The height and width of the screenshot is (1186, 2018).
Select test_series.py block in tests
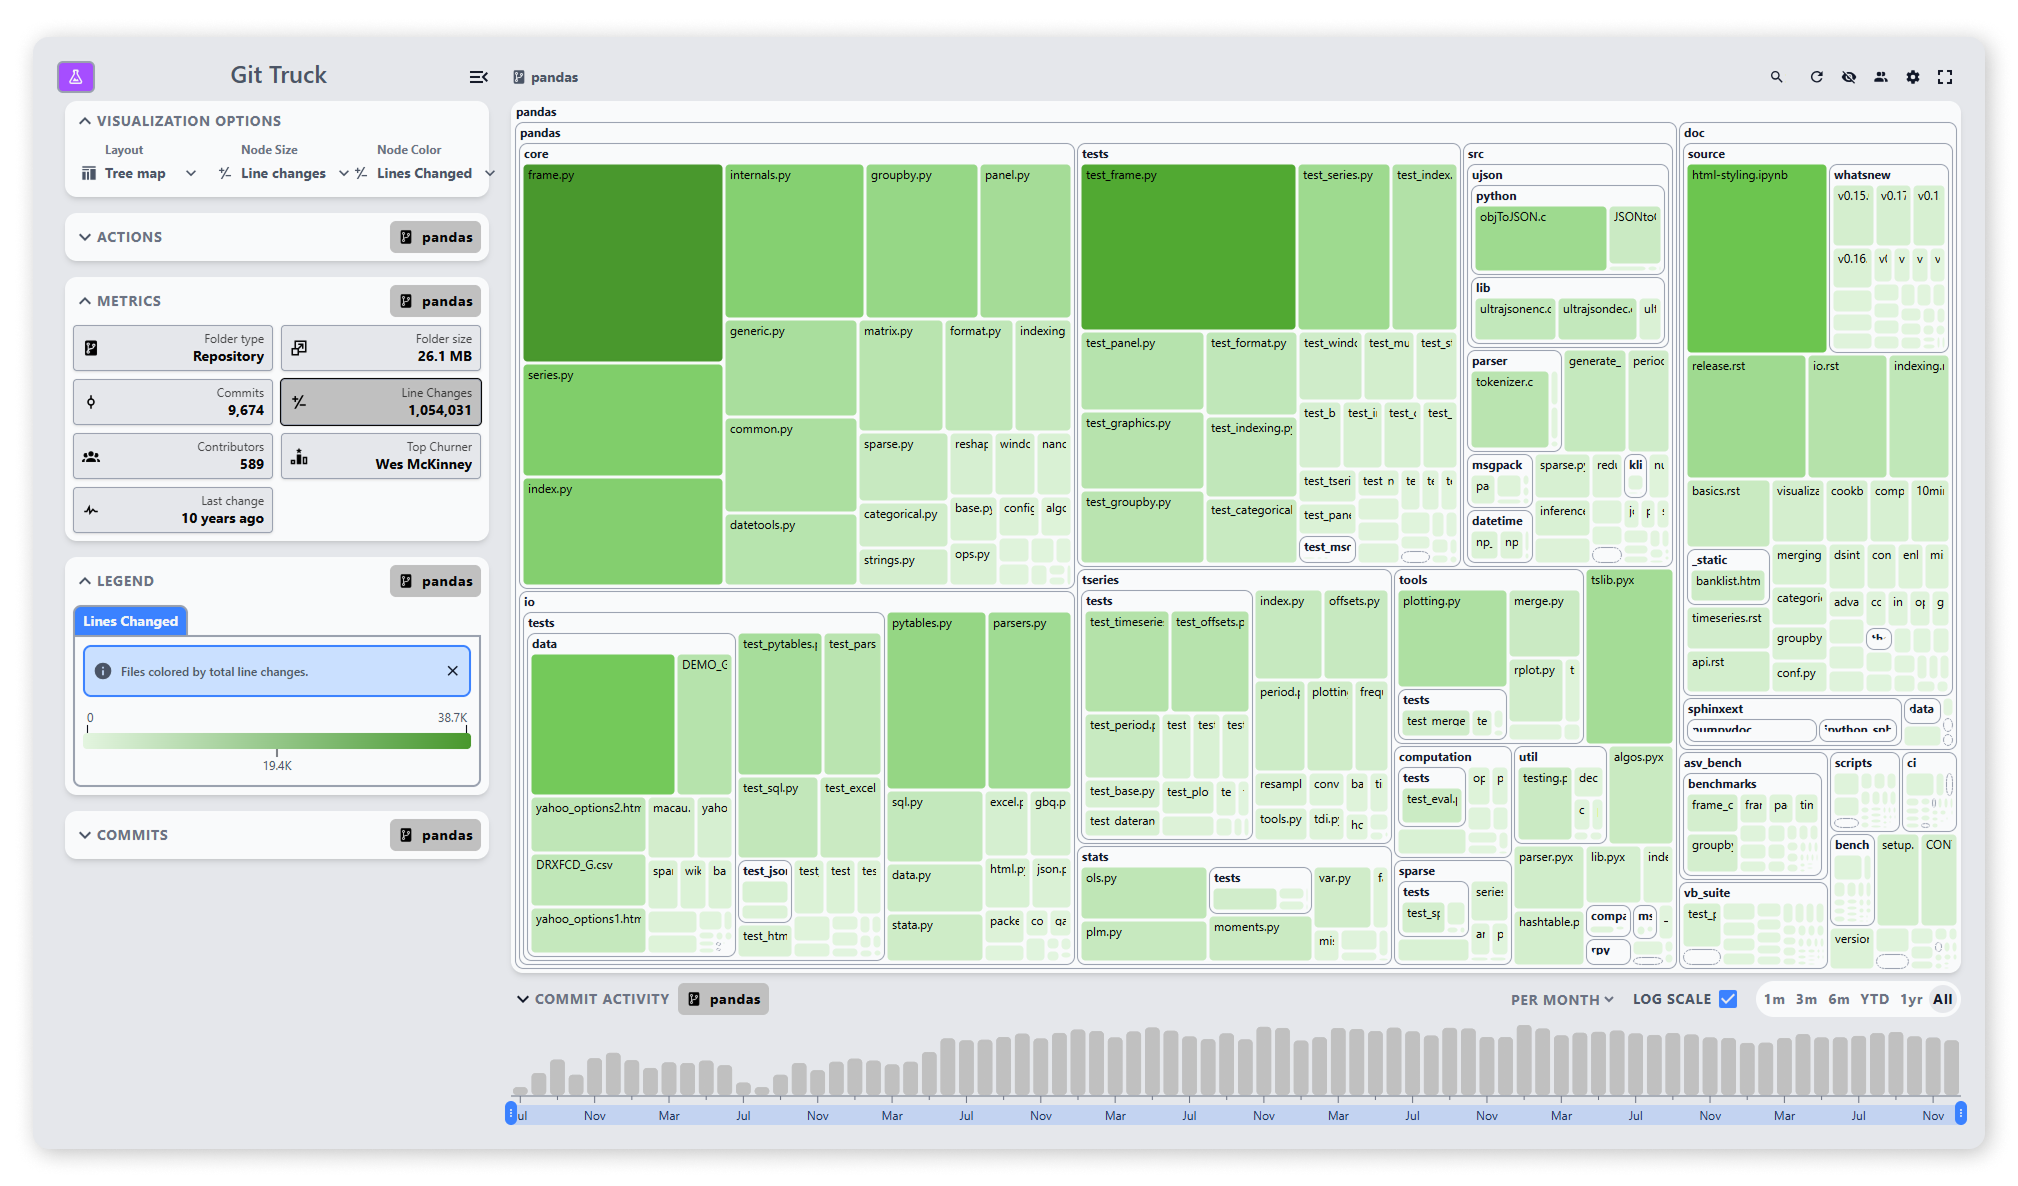click(x=1343, y=247)
